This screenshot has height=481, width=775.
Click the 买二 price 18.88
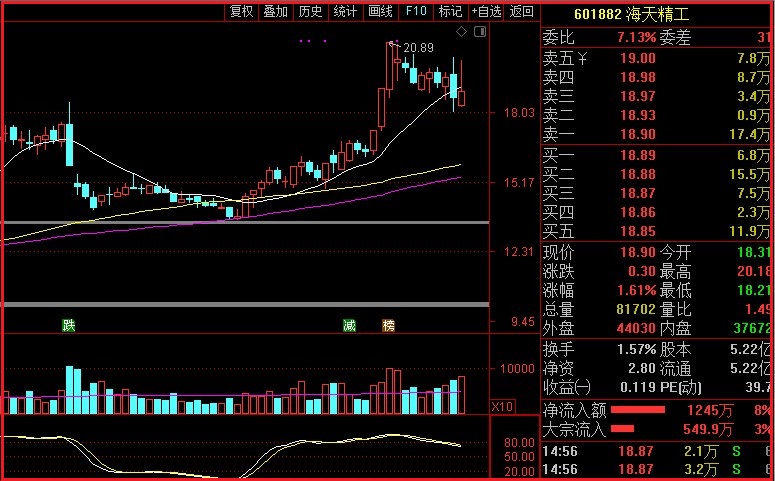[638, 175]
